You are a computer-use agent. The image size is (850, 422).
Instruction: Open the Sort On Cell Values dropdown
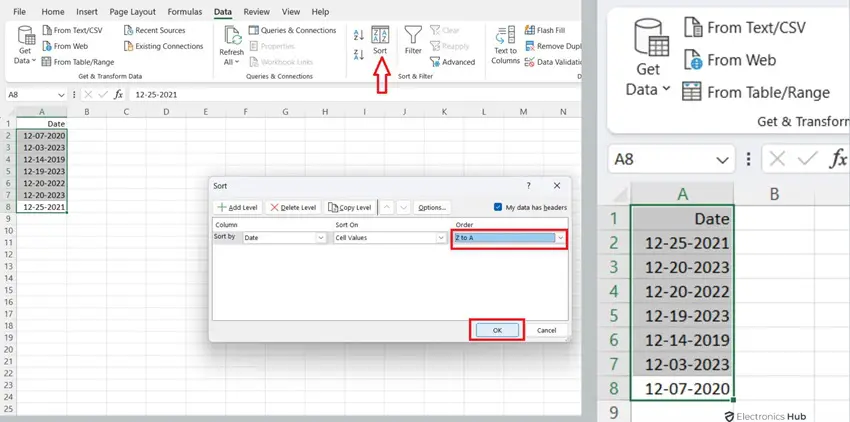pos(440,238)
